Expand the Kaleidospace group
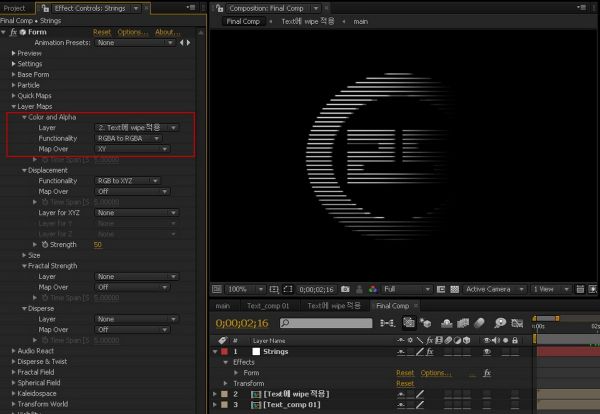The image size is (600, 414). pyautogui.click(x=14, y=393)
